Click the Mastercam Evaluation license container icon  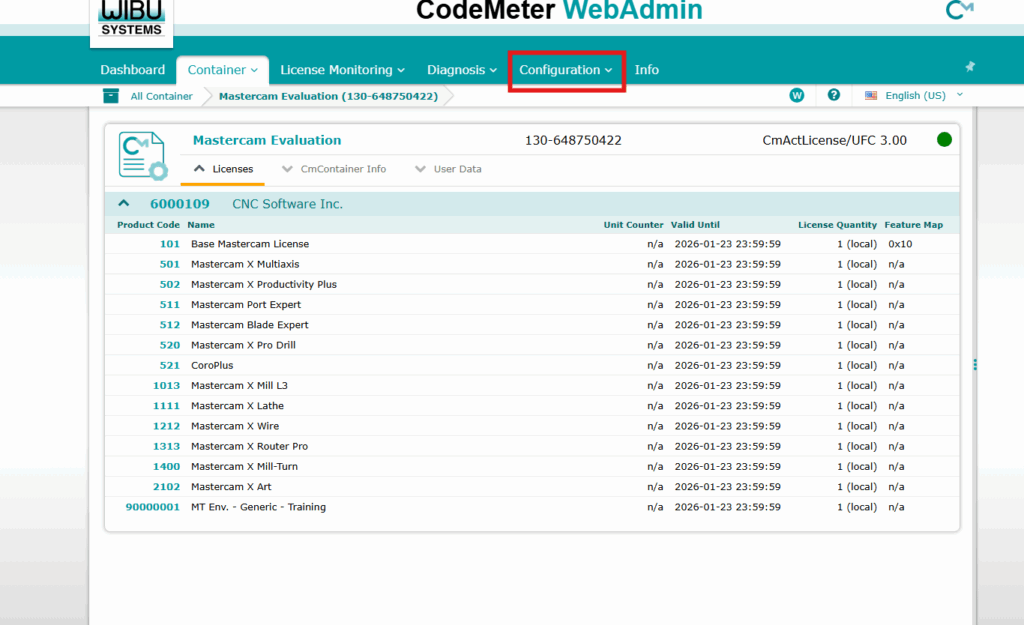click(x=143, y=155)
